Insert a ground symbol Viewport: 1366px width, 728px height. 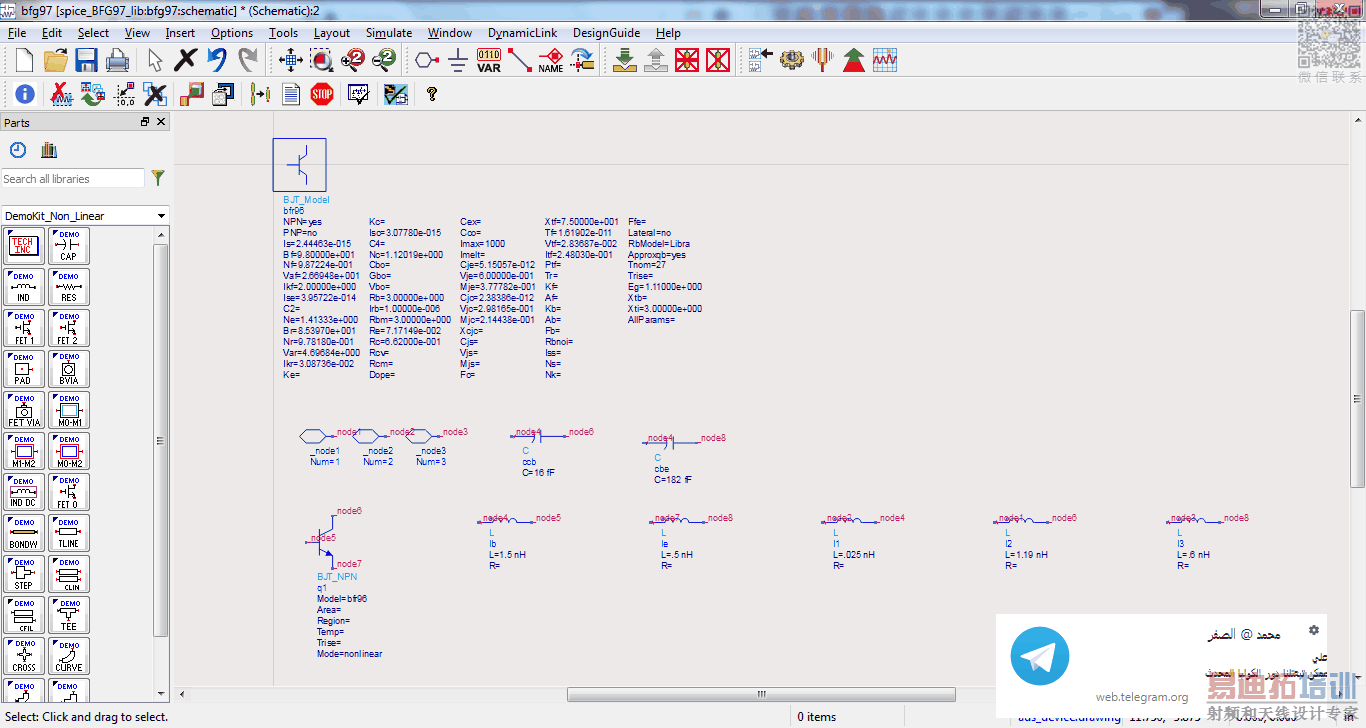point(458,60)
